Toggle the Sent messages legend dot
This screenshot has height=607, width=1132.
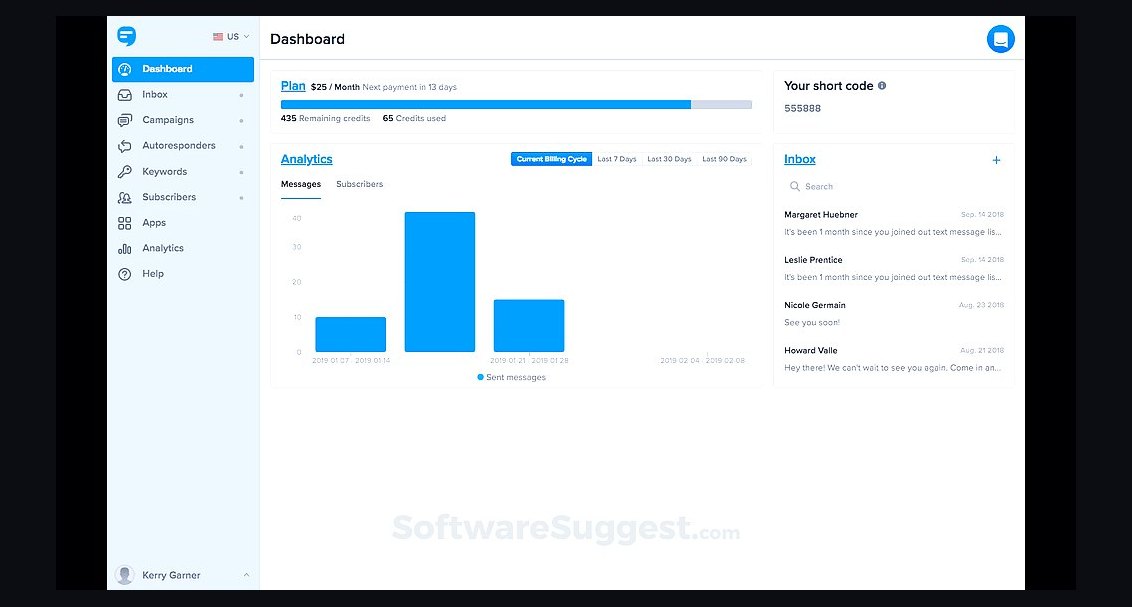[x=481, y=377]
